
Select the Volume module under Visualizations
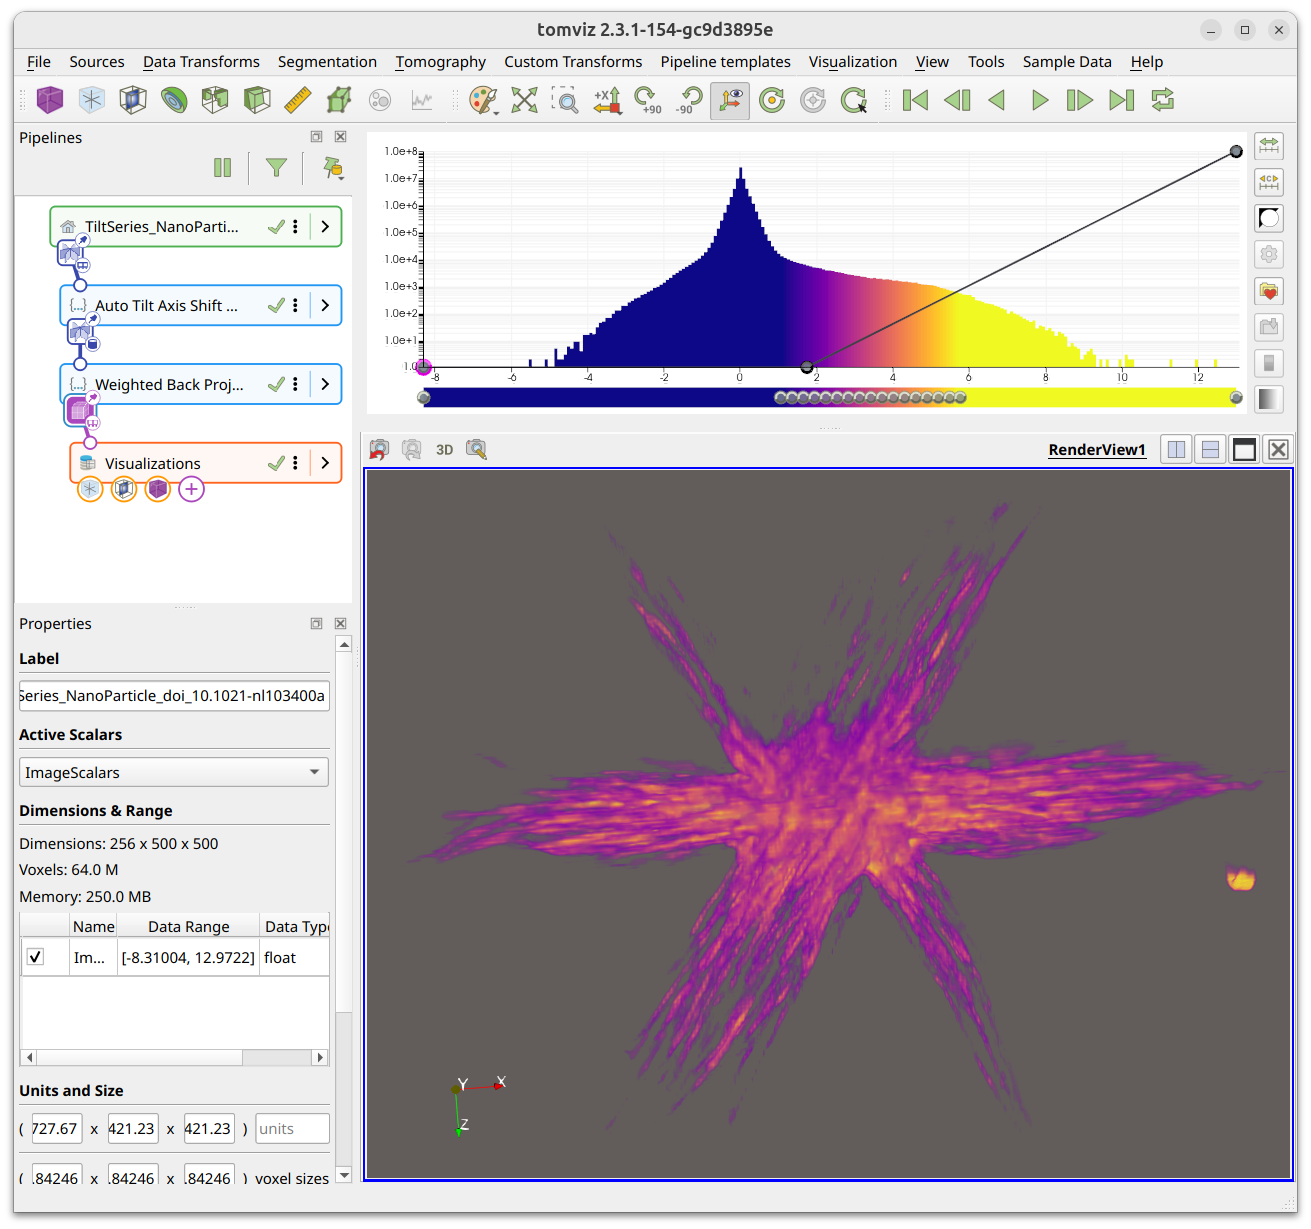158,489
